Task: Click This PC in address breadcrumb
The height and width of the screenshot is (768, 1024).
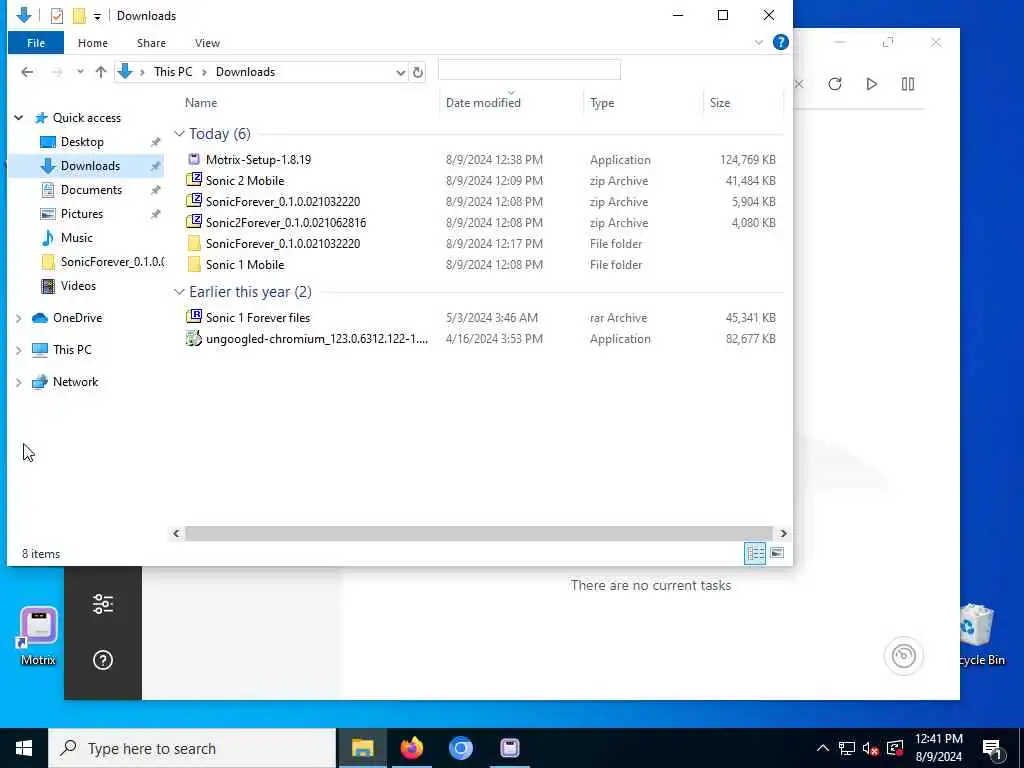Action: tap(173, 72)
